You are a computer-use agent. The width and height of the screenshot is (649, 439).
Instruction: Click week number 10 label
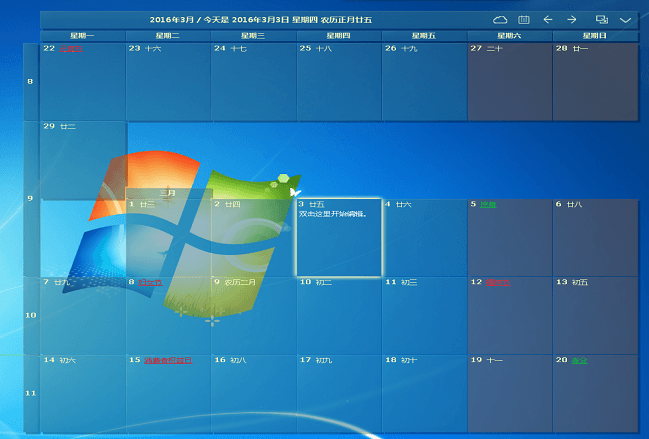[31, 315]
